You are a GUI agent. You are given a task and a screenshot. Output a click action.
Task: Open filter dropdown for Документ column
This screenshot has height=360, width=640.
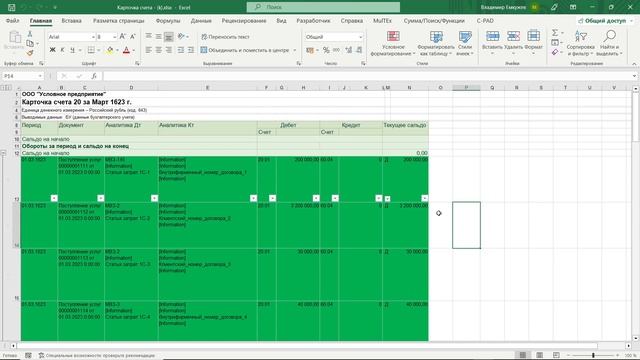(100, 198)
